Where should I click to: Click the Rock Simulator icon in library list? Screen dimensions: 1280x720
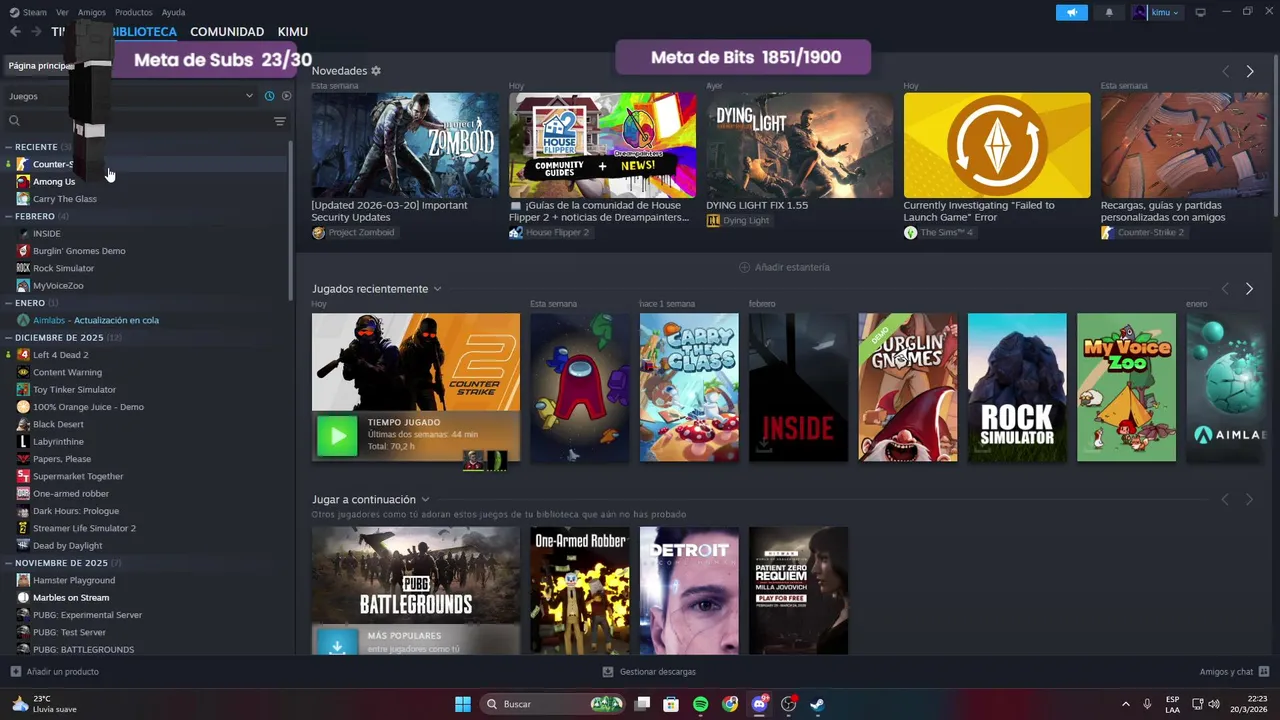[x=23, y=268]
